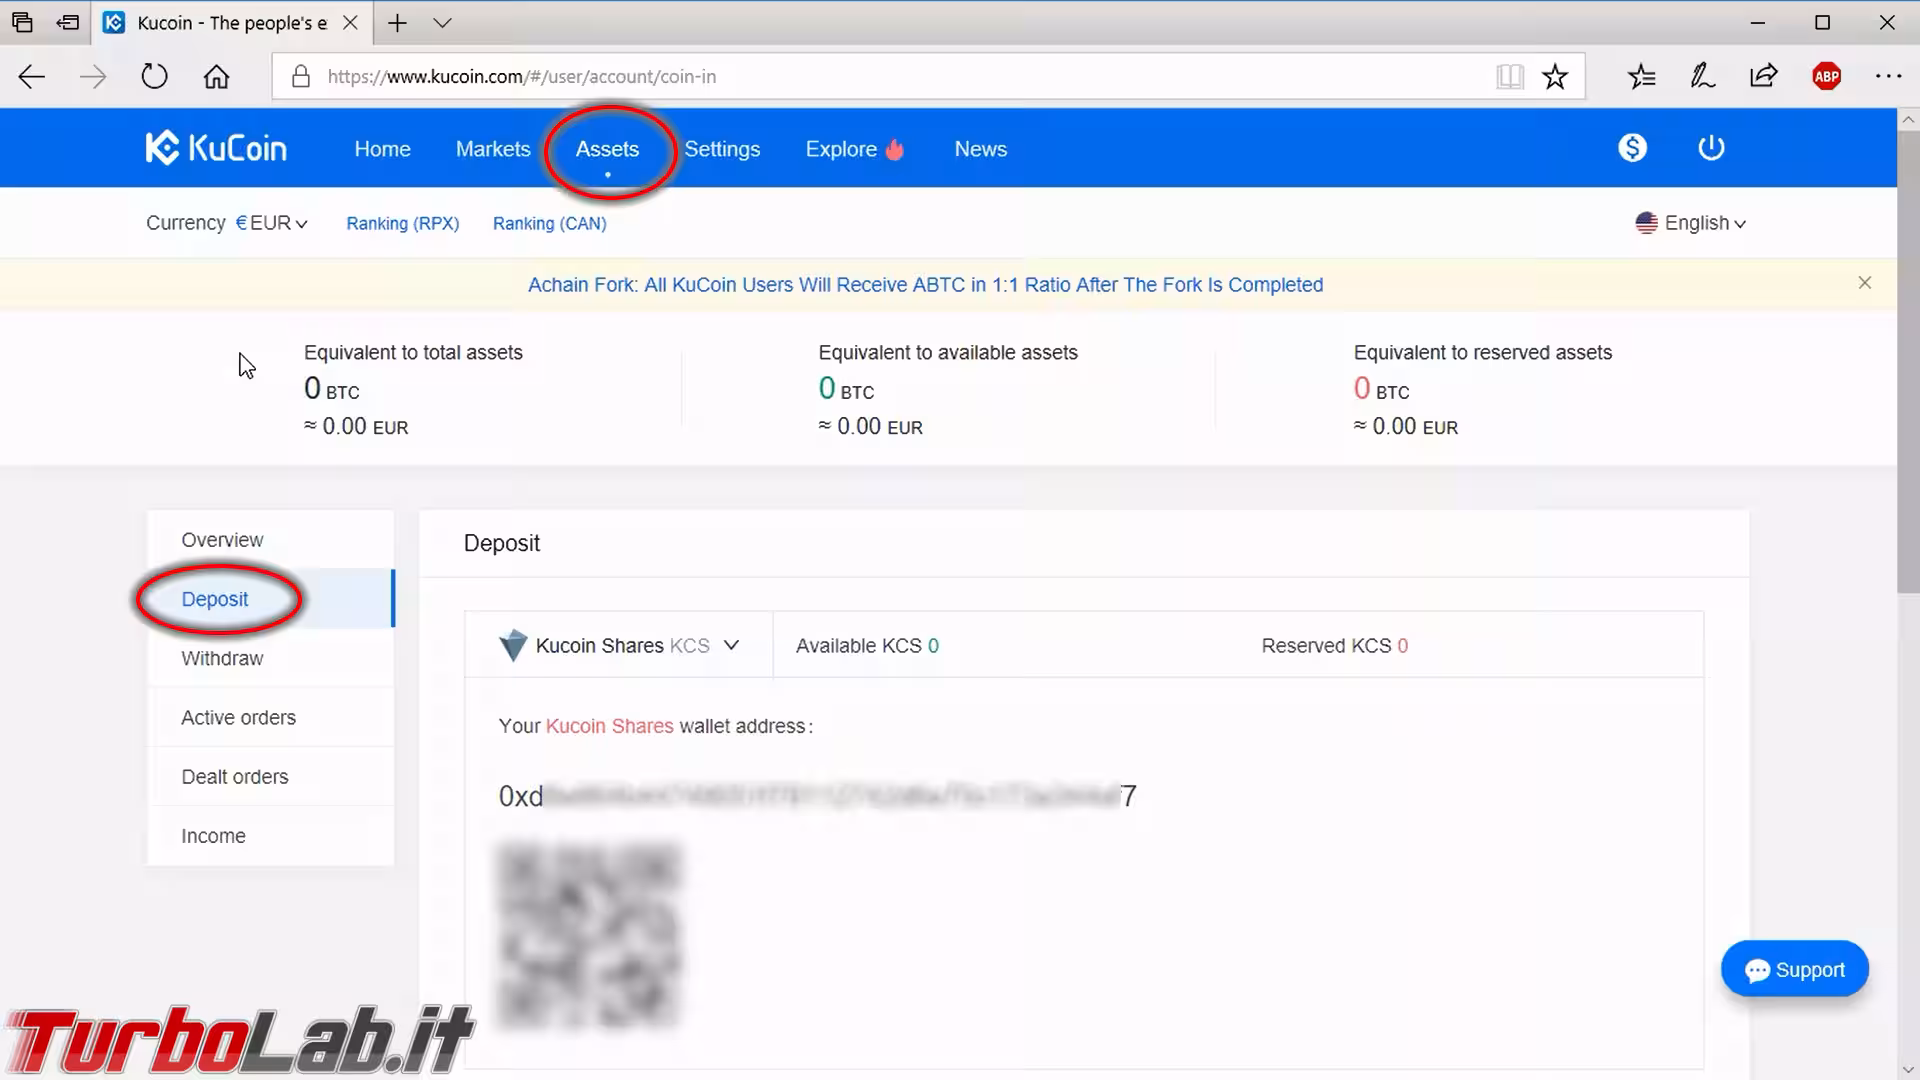Click the power logout icon
This screenshot has height=1080, width=1920.
[x=1711, y=148]
